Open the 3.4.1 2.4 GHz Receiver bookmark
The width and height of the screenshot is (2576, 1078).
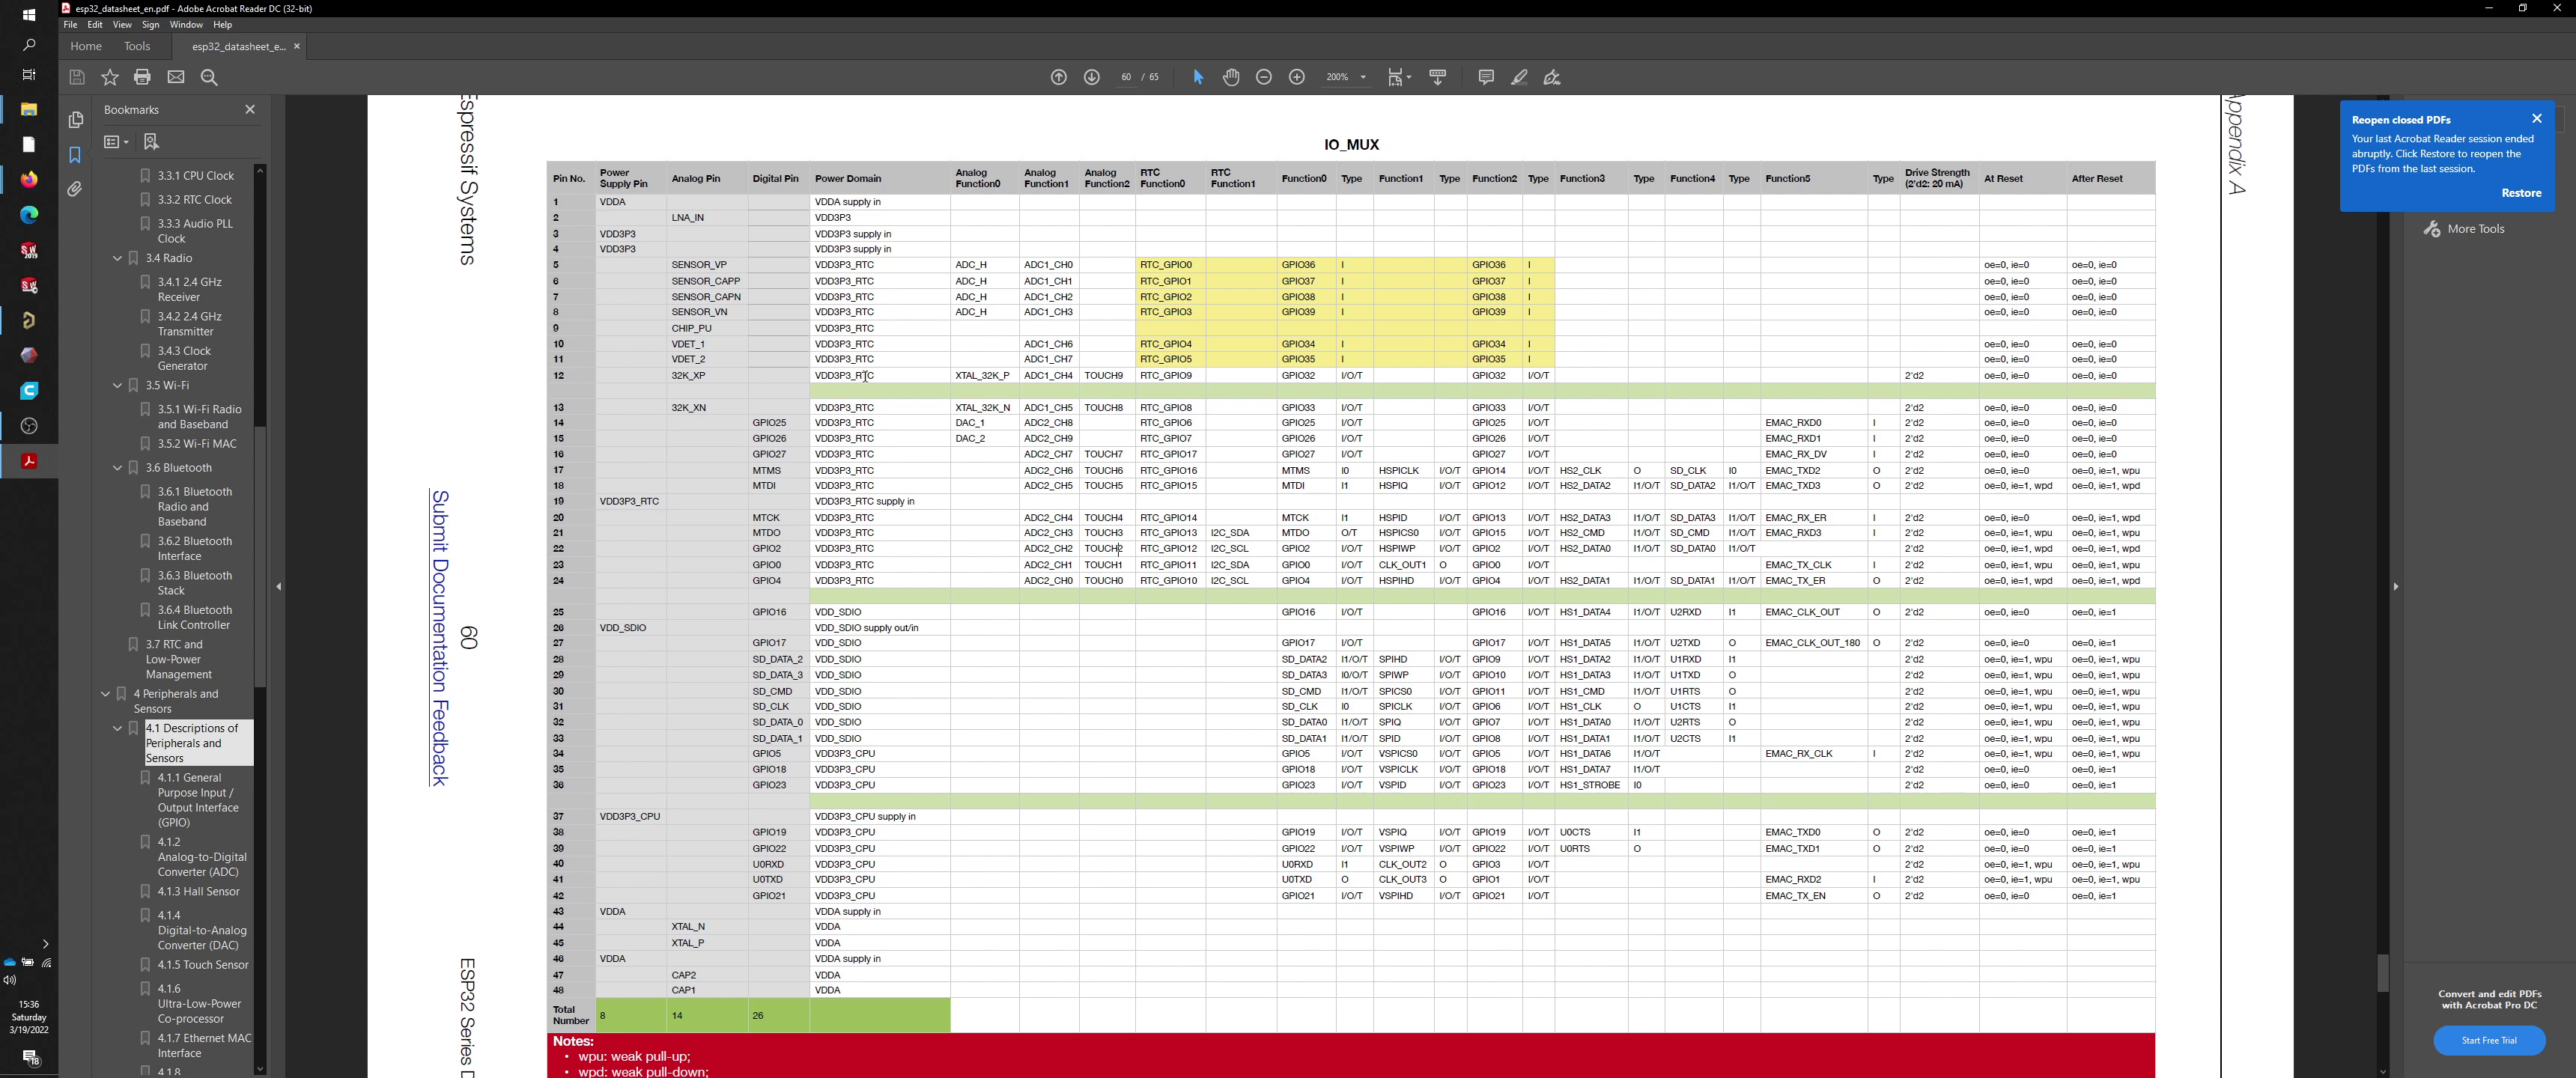190,289
